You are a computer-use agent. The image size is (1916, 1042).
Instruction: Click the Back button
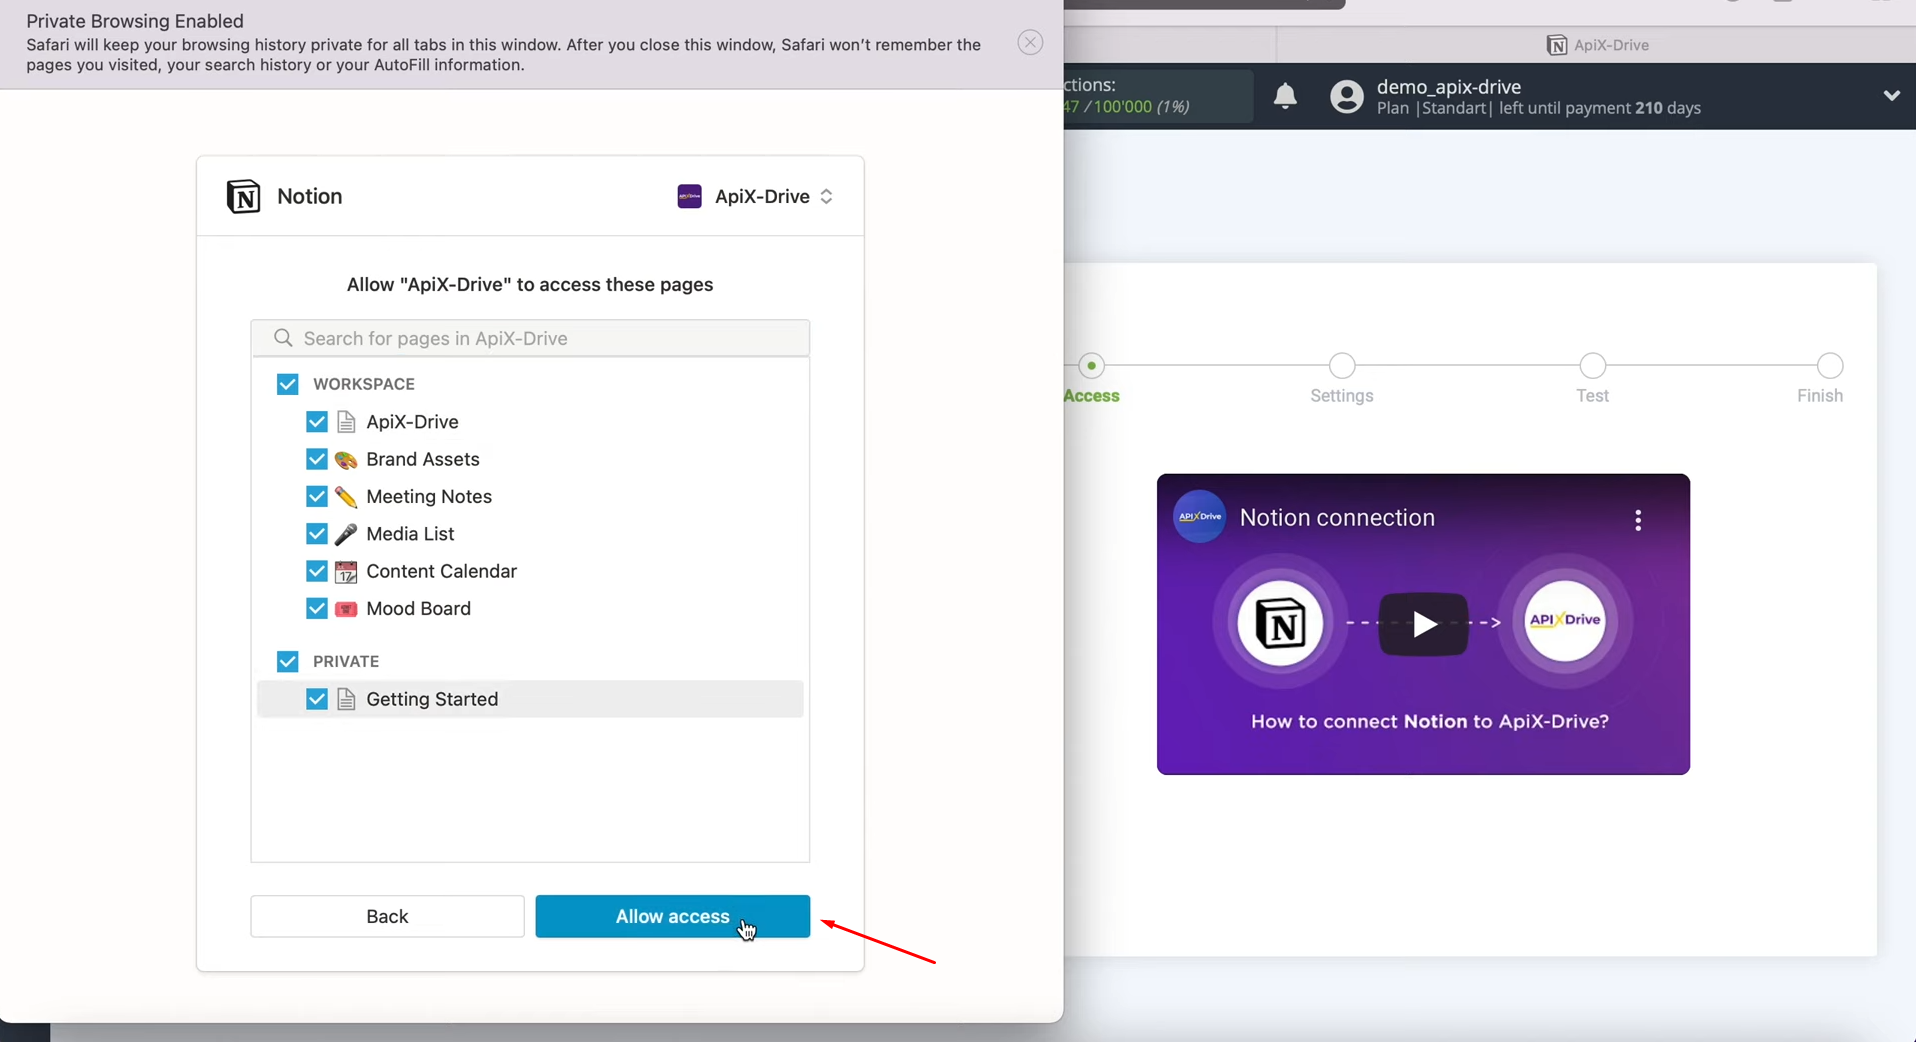[387, 916]
